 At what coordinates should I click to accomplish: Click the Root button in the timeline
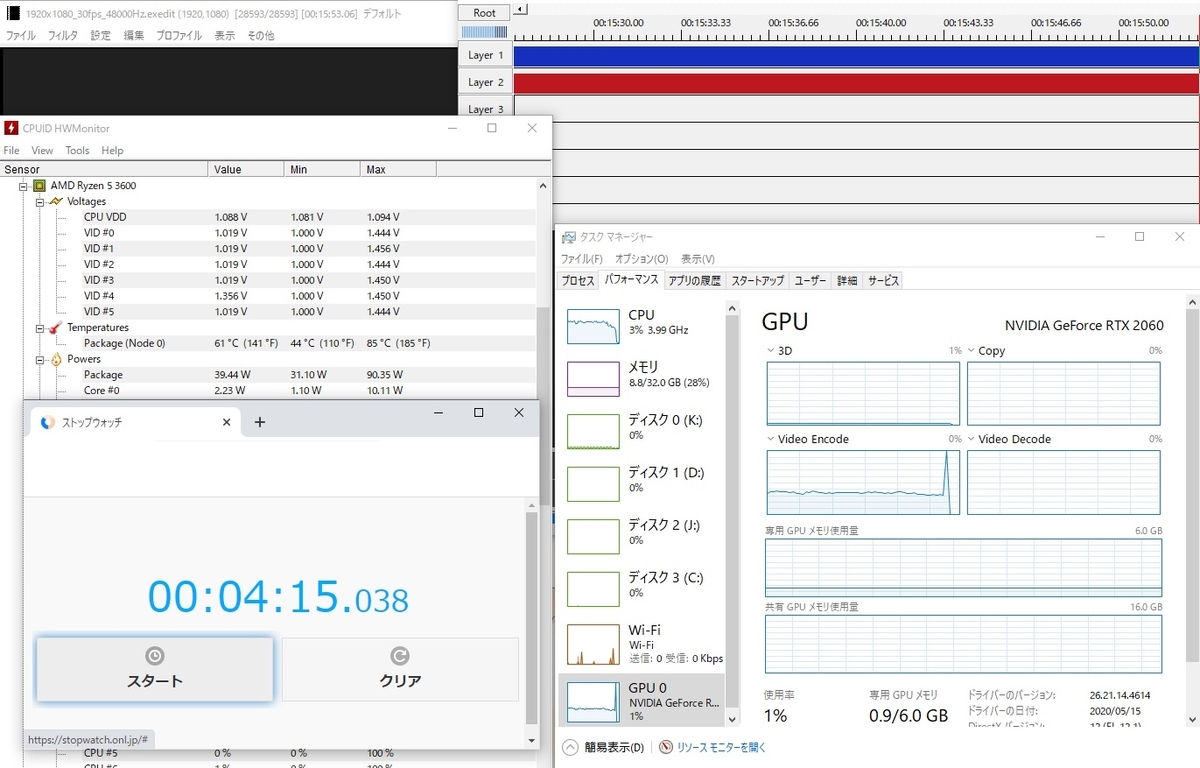tap(484, 12)
